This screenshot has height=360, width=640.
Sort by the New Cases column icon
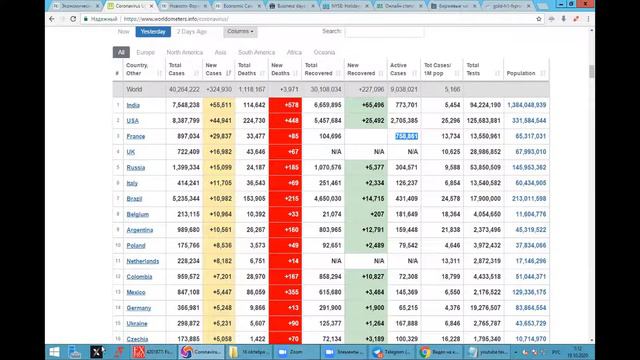(228, 73)
